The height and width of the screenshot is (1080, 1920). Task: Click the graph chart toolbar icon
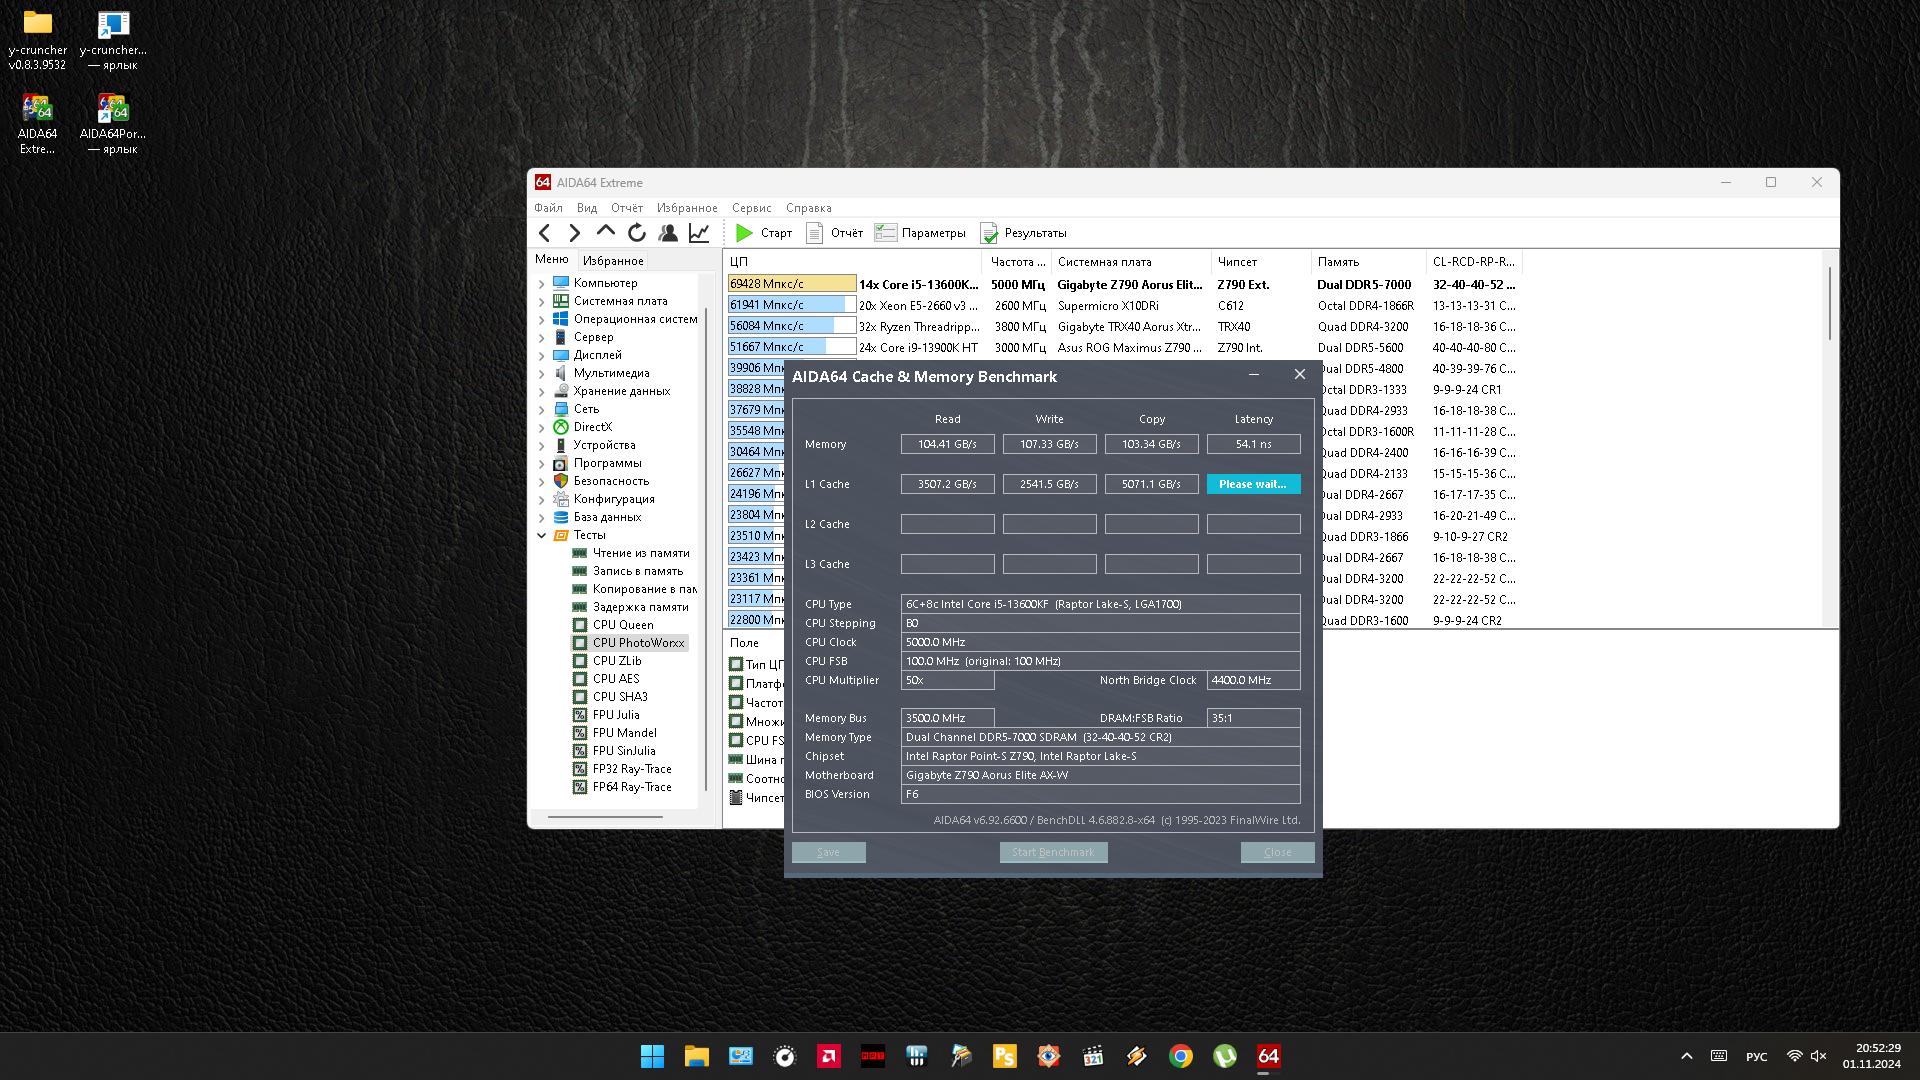click(x=699, y=233)
